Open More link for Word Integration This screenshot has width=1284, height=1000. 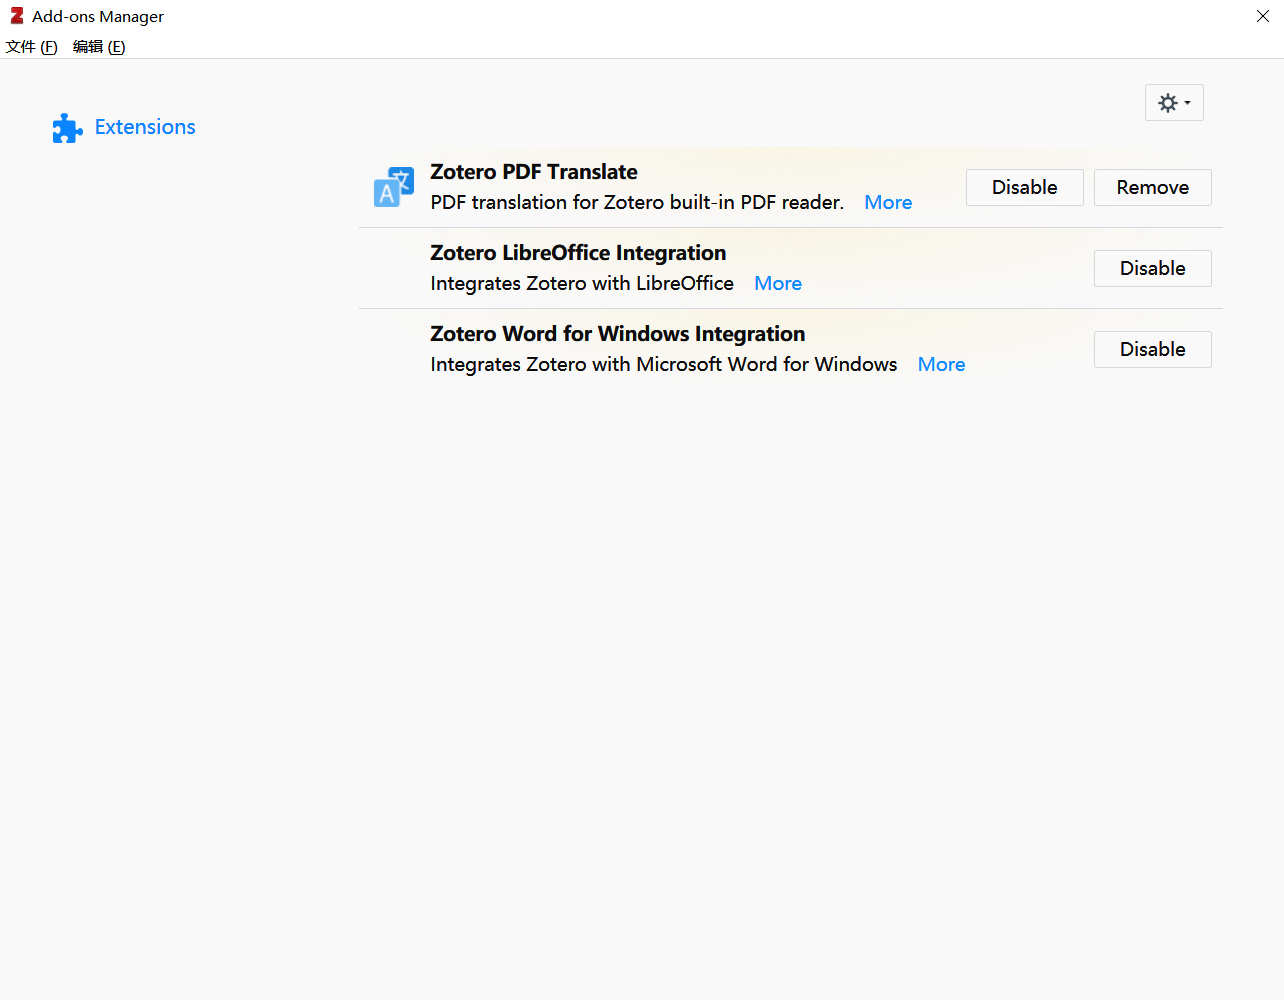942,365
